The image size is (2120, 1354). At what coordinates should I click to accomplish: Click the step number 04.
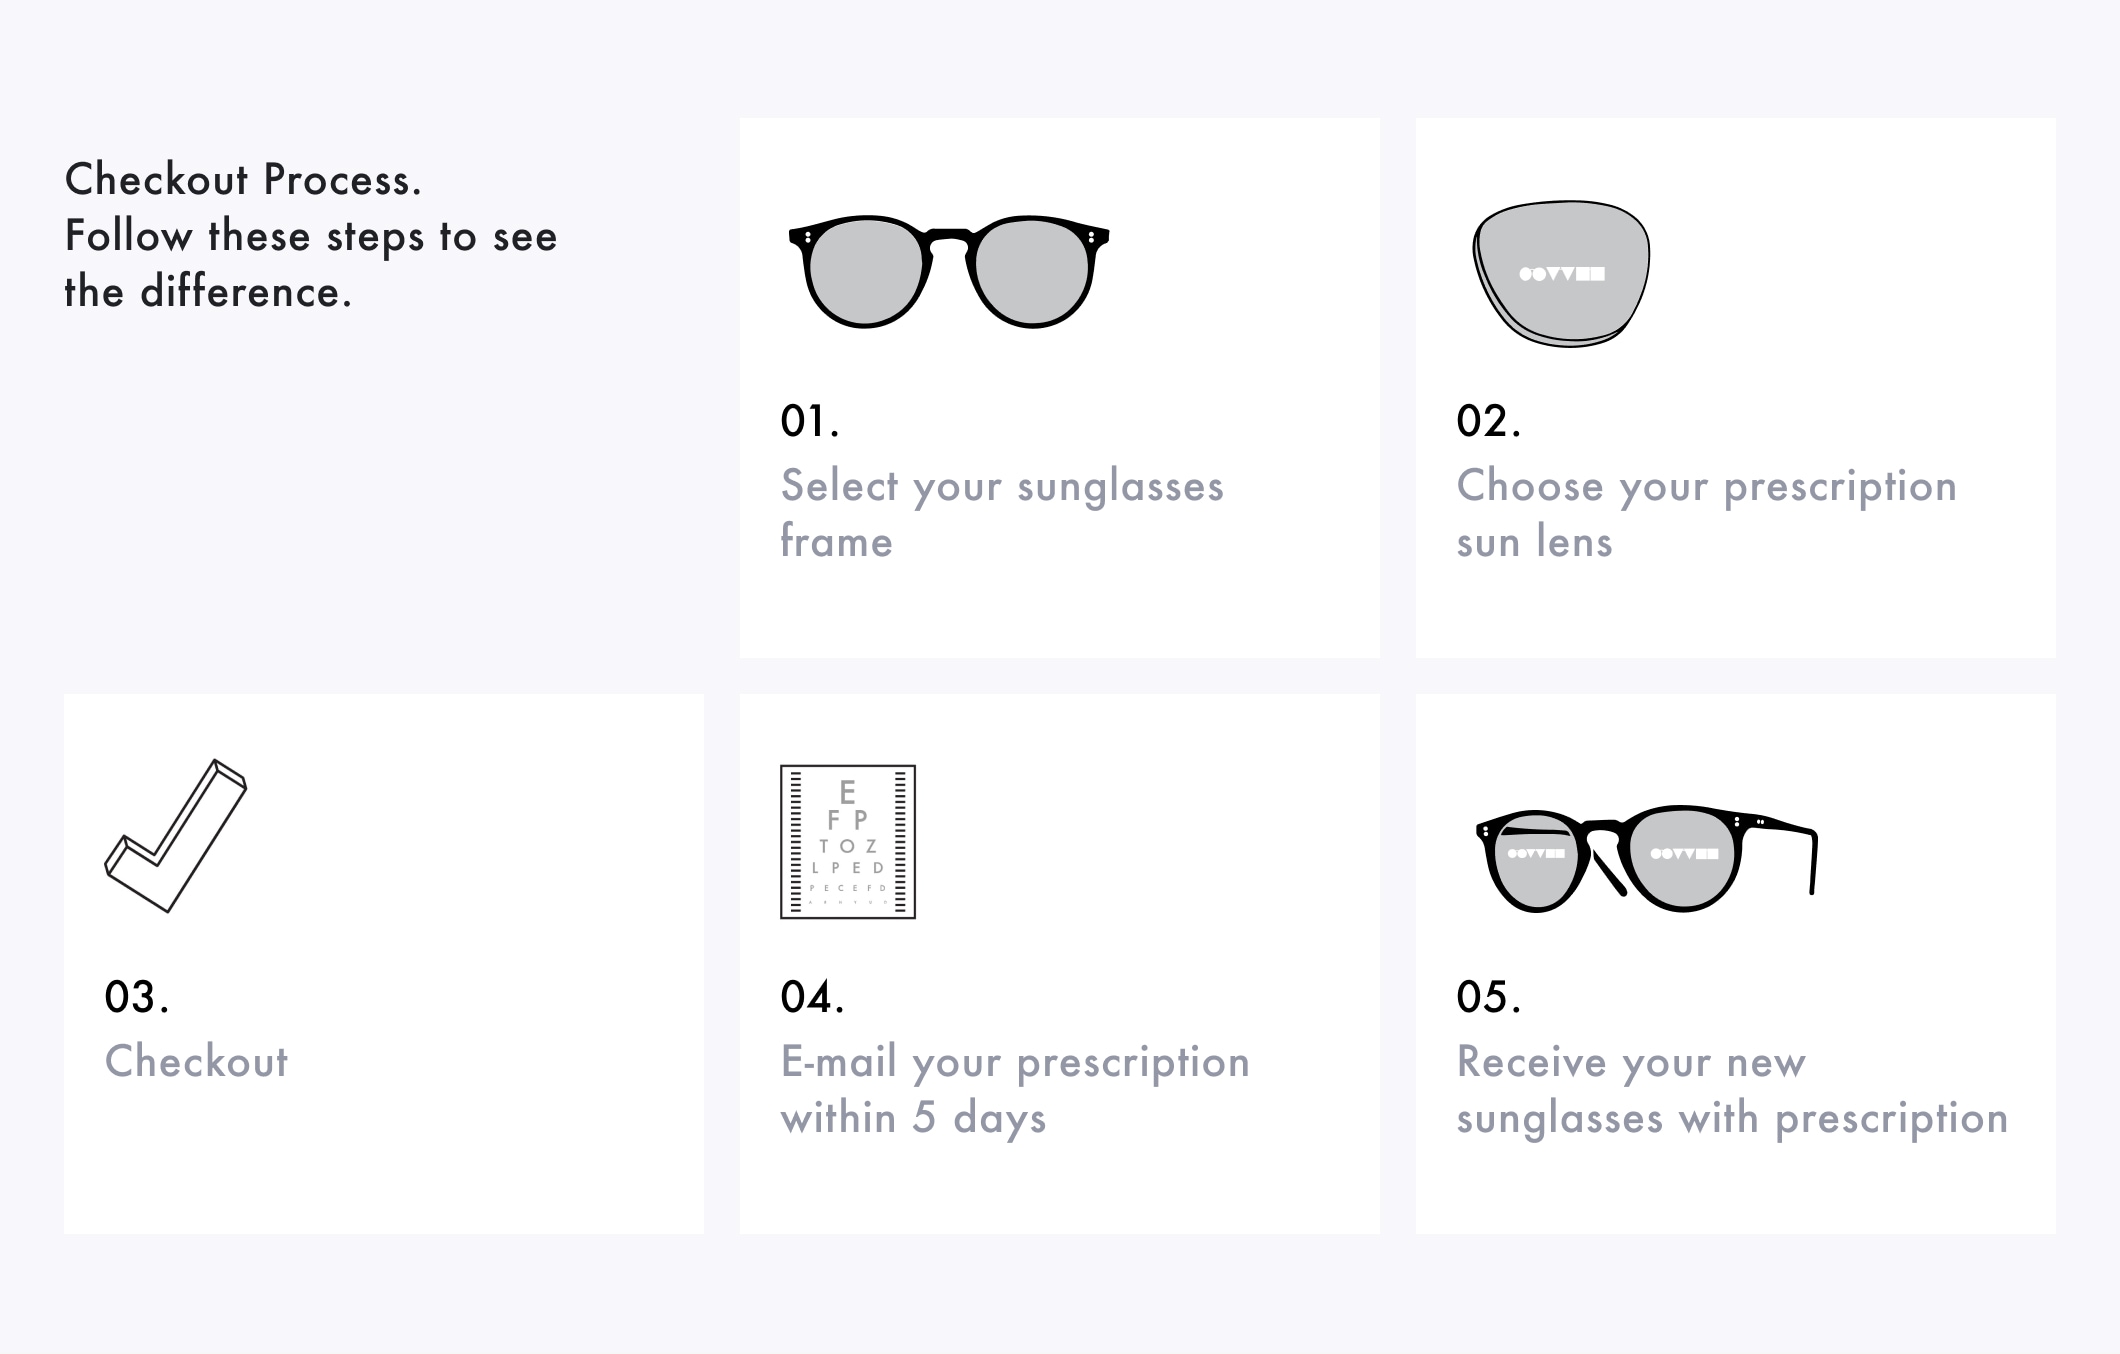pyautogui.click(x=813, y=997)
